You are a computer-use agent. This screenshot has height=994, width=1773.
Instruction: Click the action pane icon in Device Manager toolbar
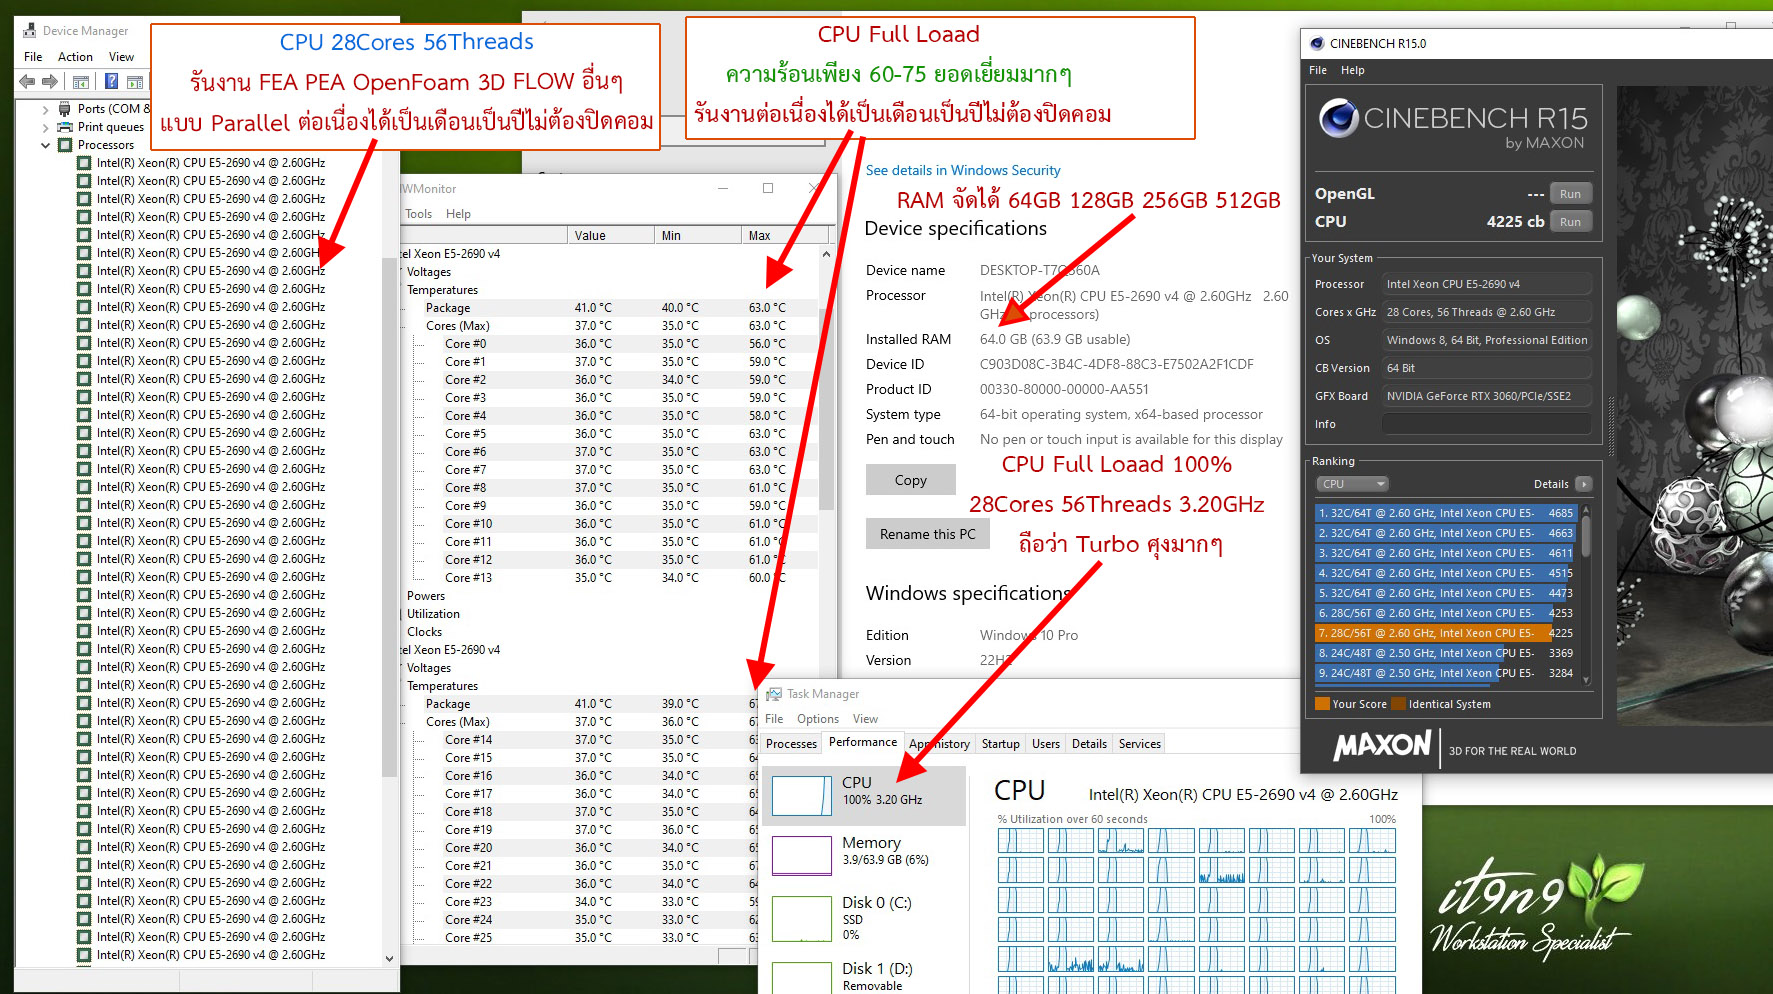(x=135, y=82)
